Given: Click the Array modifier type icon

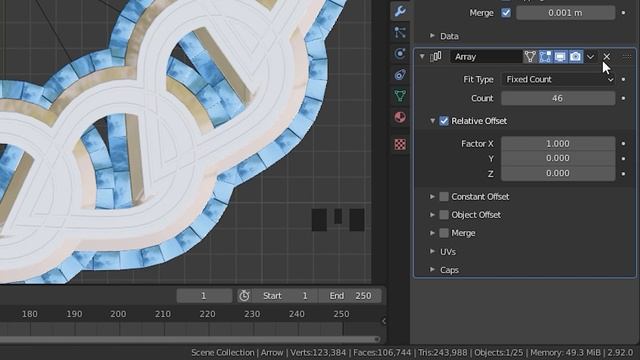Looking at the screenshot, I should [436, 57].
